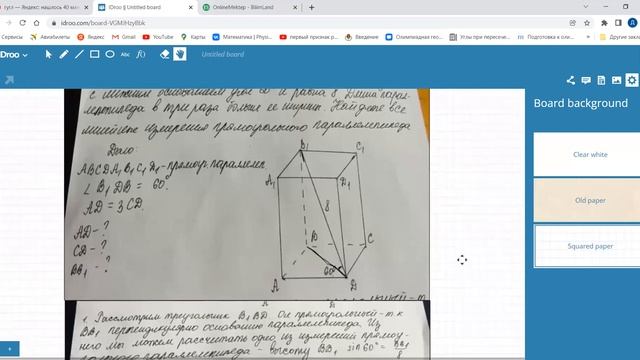Share this page from address bar
This screenshot has height=360, width=640.
(x=573, y=23)
